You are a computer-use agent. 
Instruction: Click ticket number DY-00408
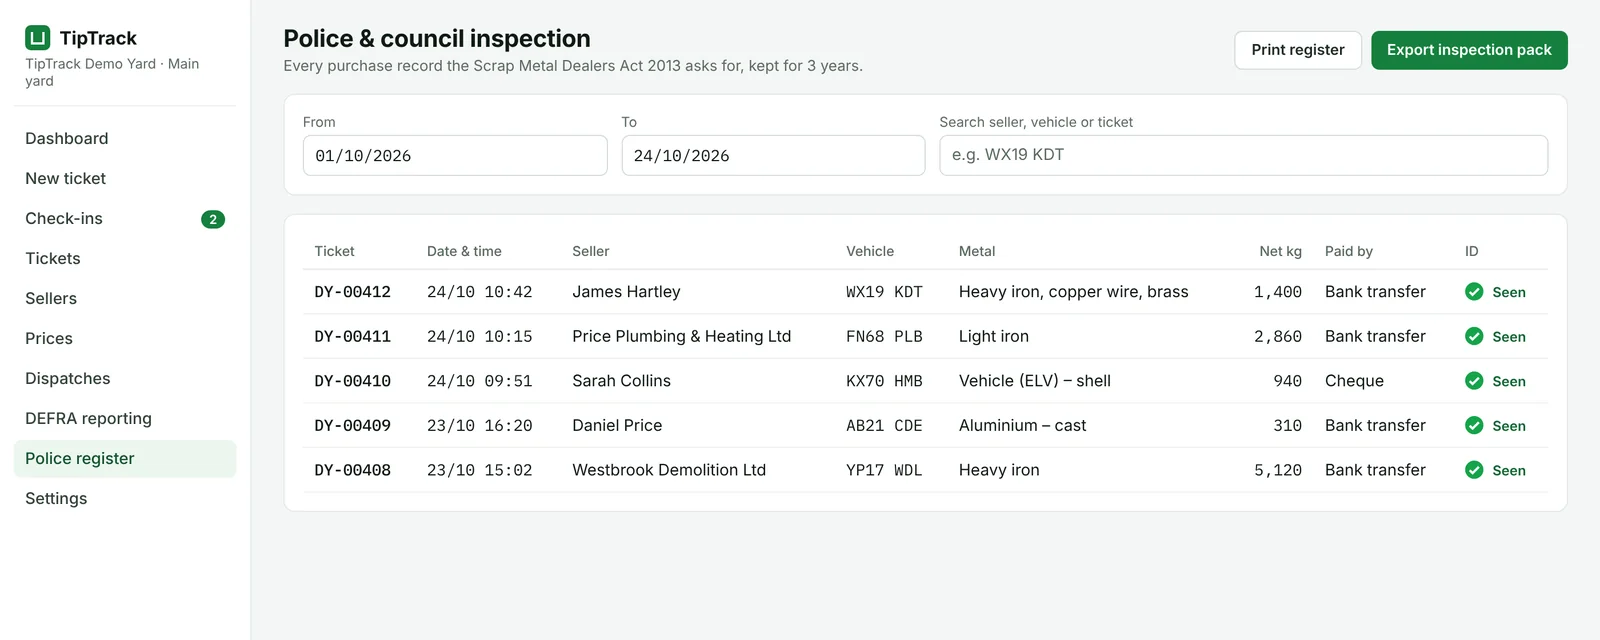click(x=353, y=470)
